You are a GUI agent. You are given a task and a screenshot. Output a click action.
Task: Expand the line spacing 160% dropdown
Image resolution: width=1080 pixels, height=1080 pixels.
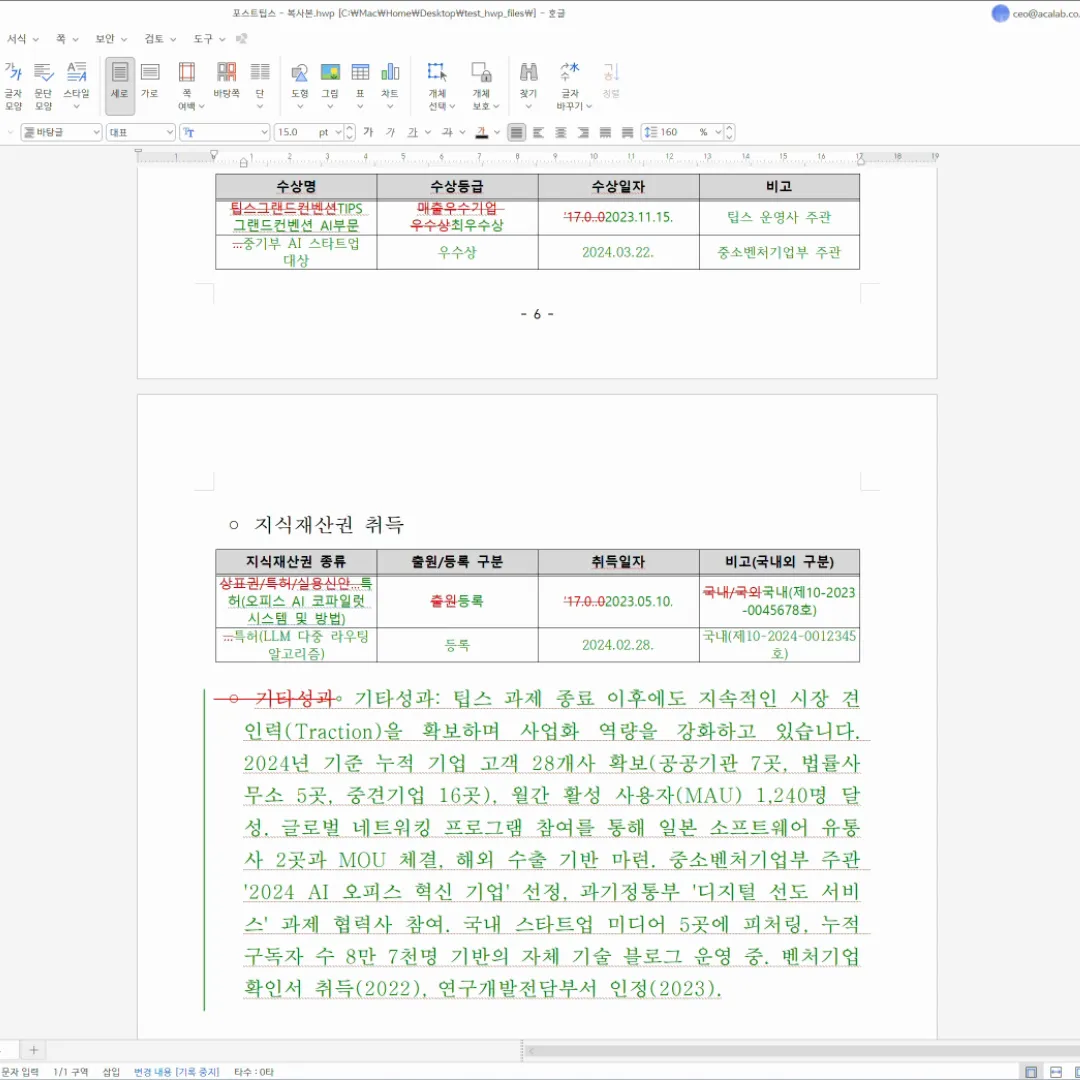tap(715, 132)
